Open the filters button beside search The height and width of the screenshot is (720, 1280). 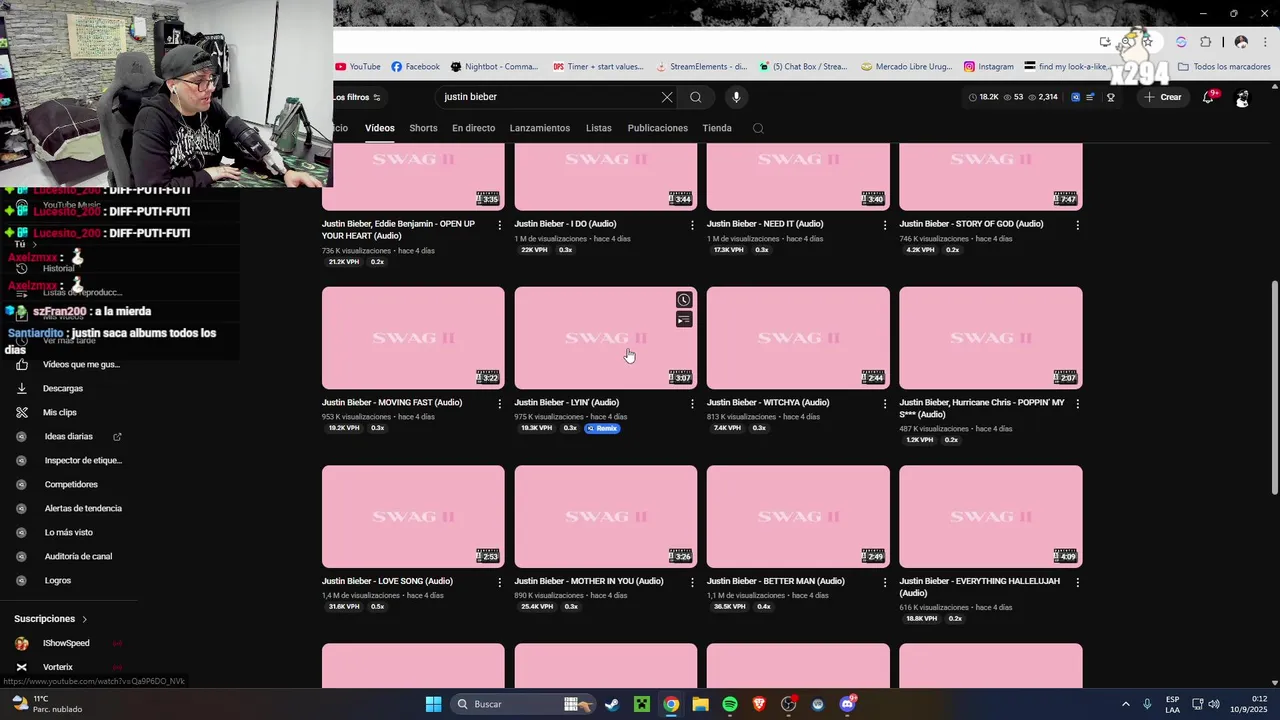click(357, 97)
